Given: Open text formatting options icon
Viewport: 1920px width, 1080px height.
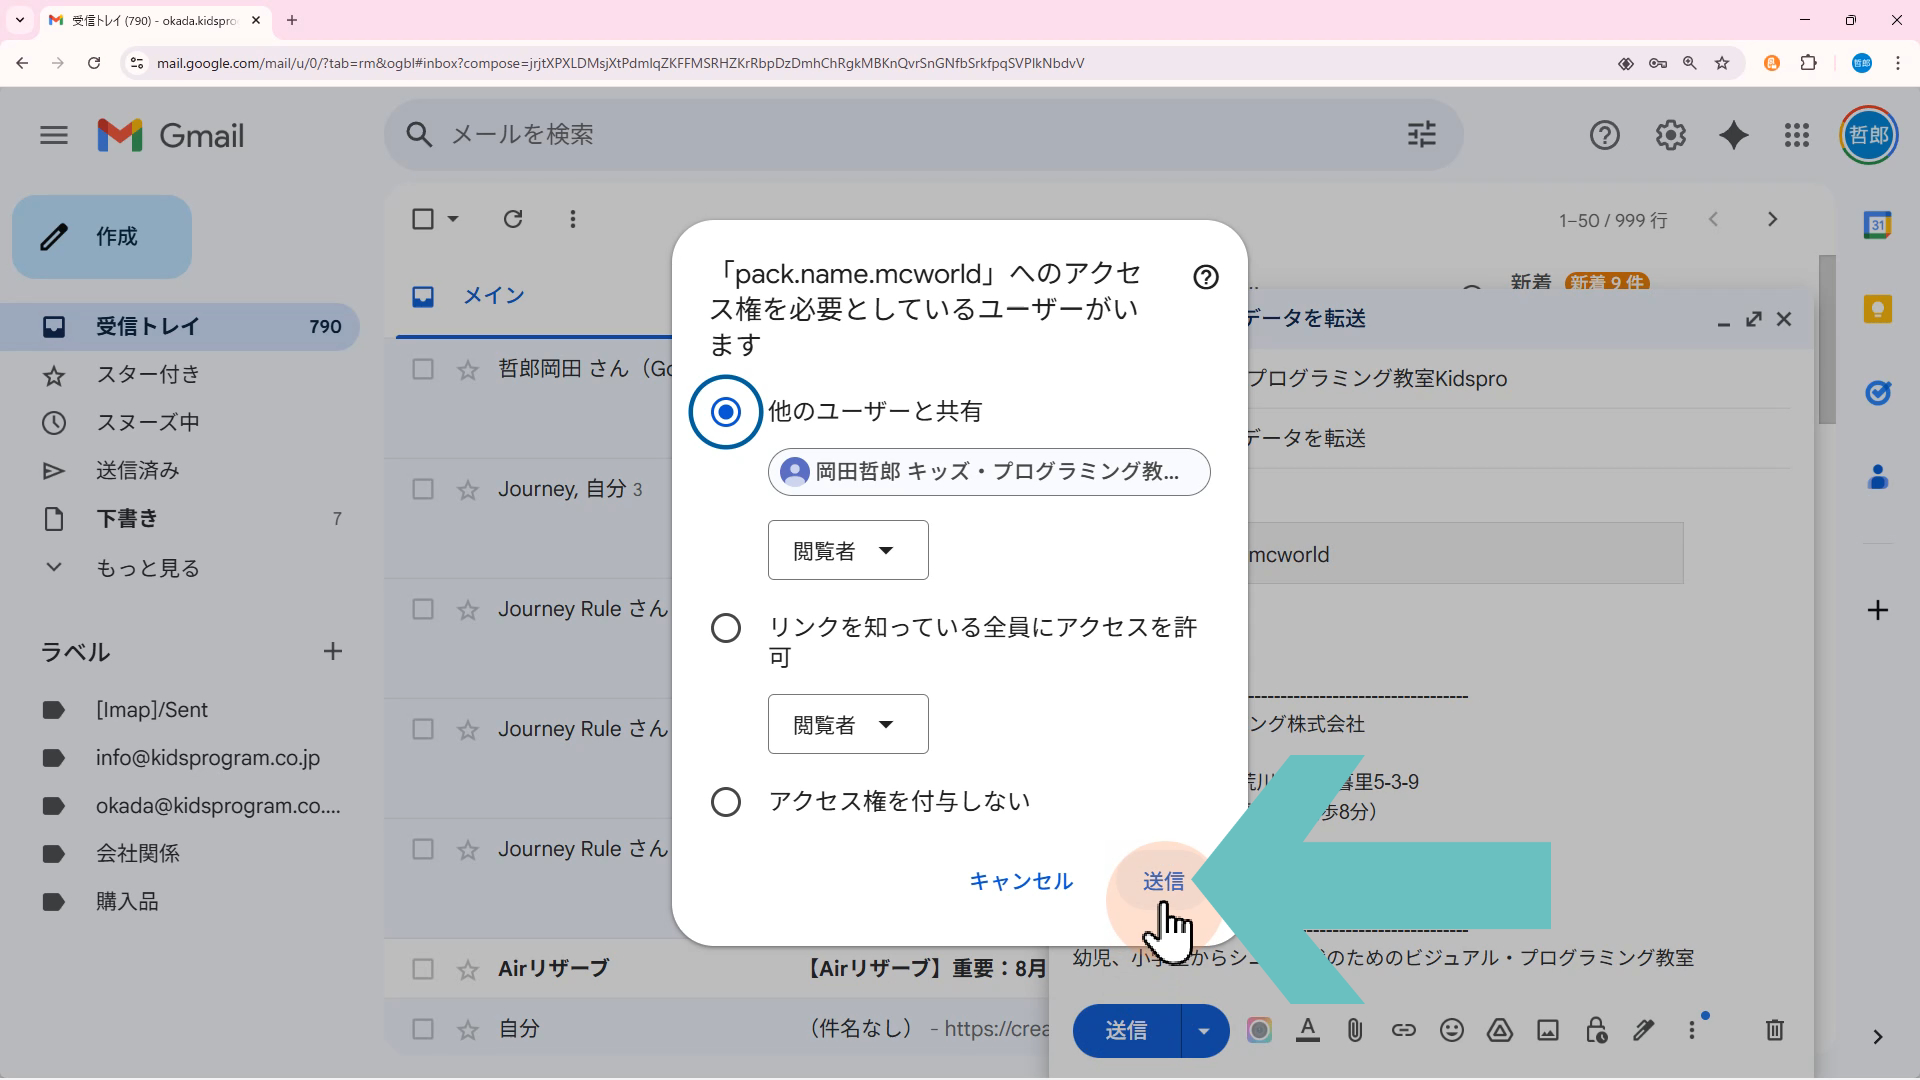Looking at the screenshot, I should pyautogui.click(x=1307, y=1030).
